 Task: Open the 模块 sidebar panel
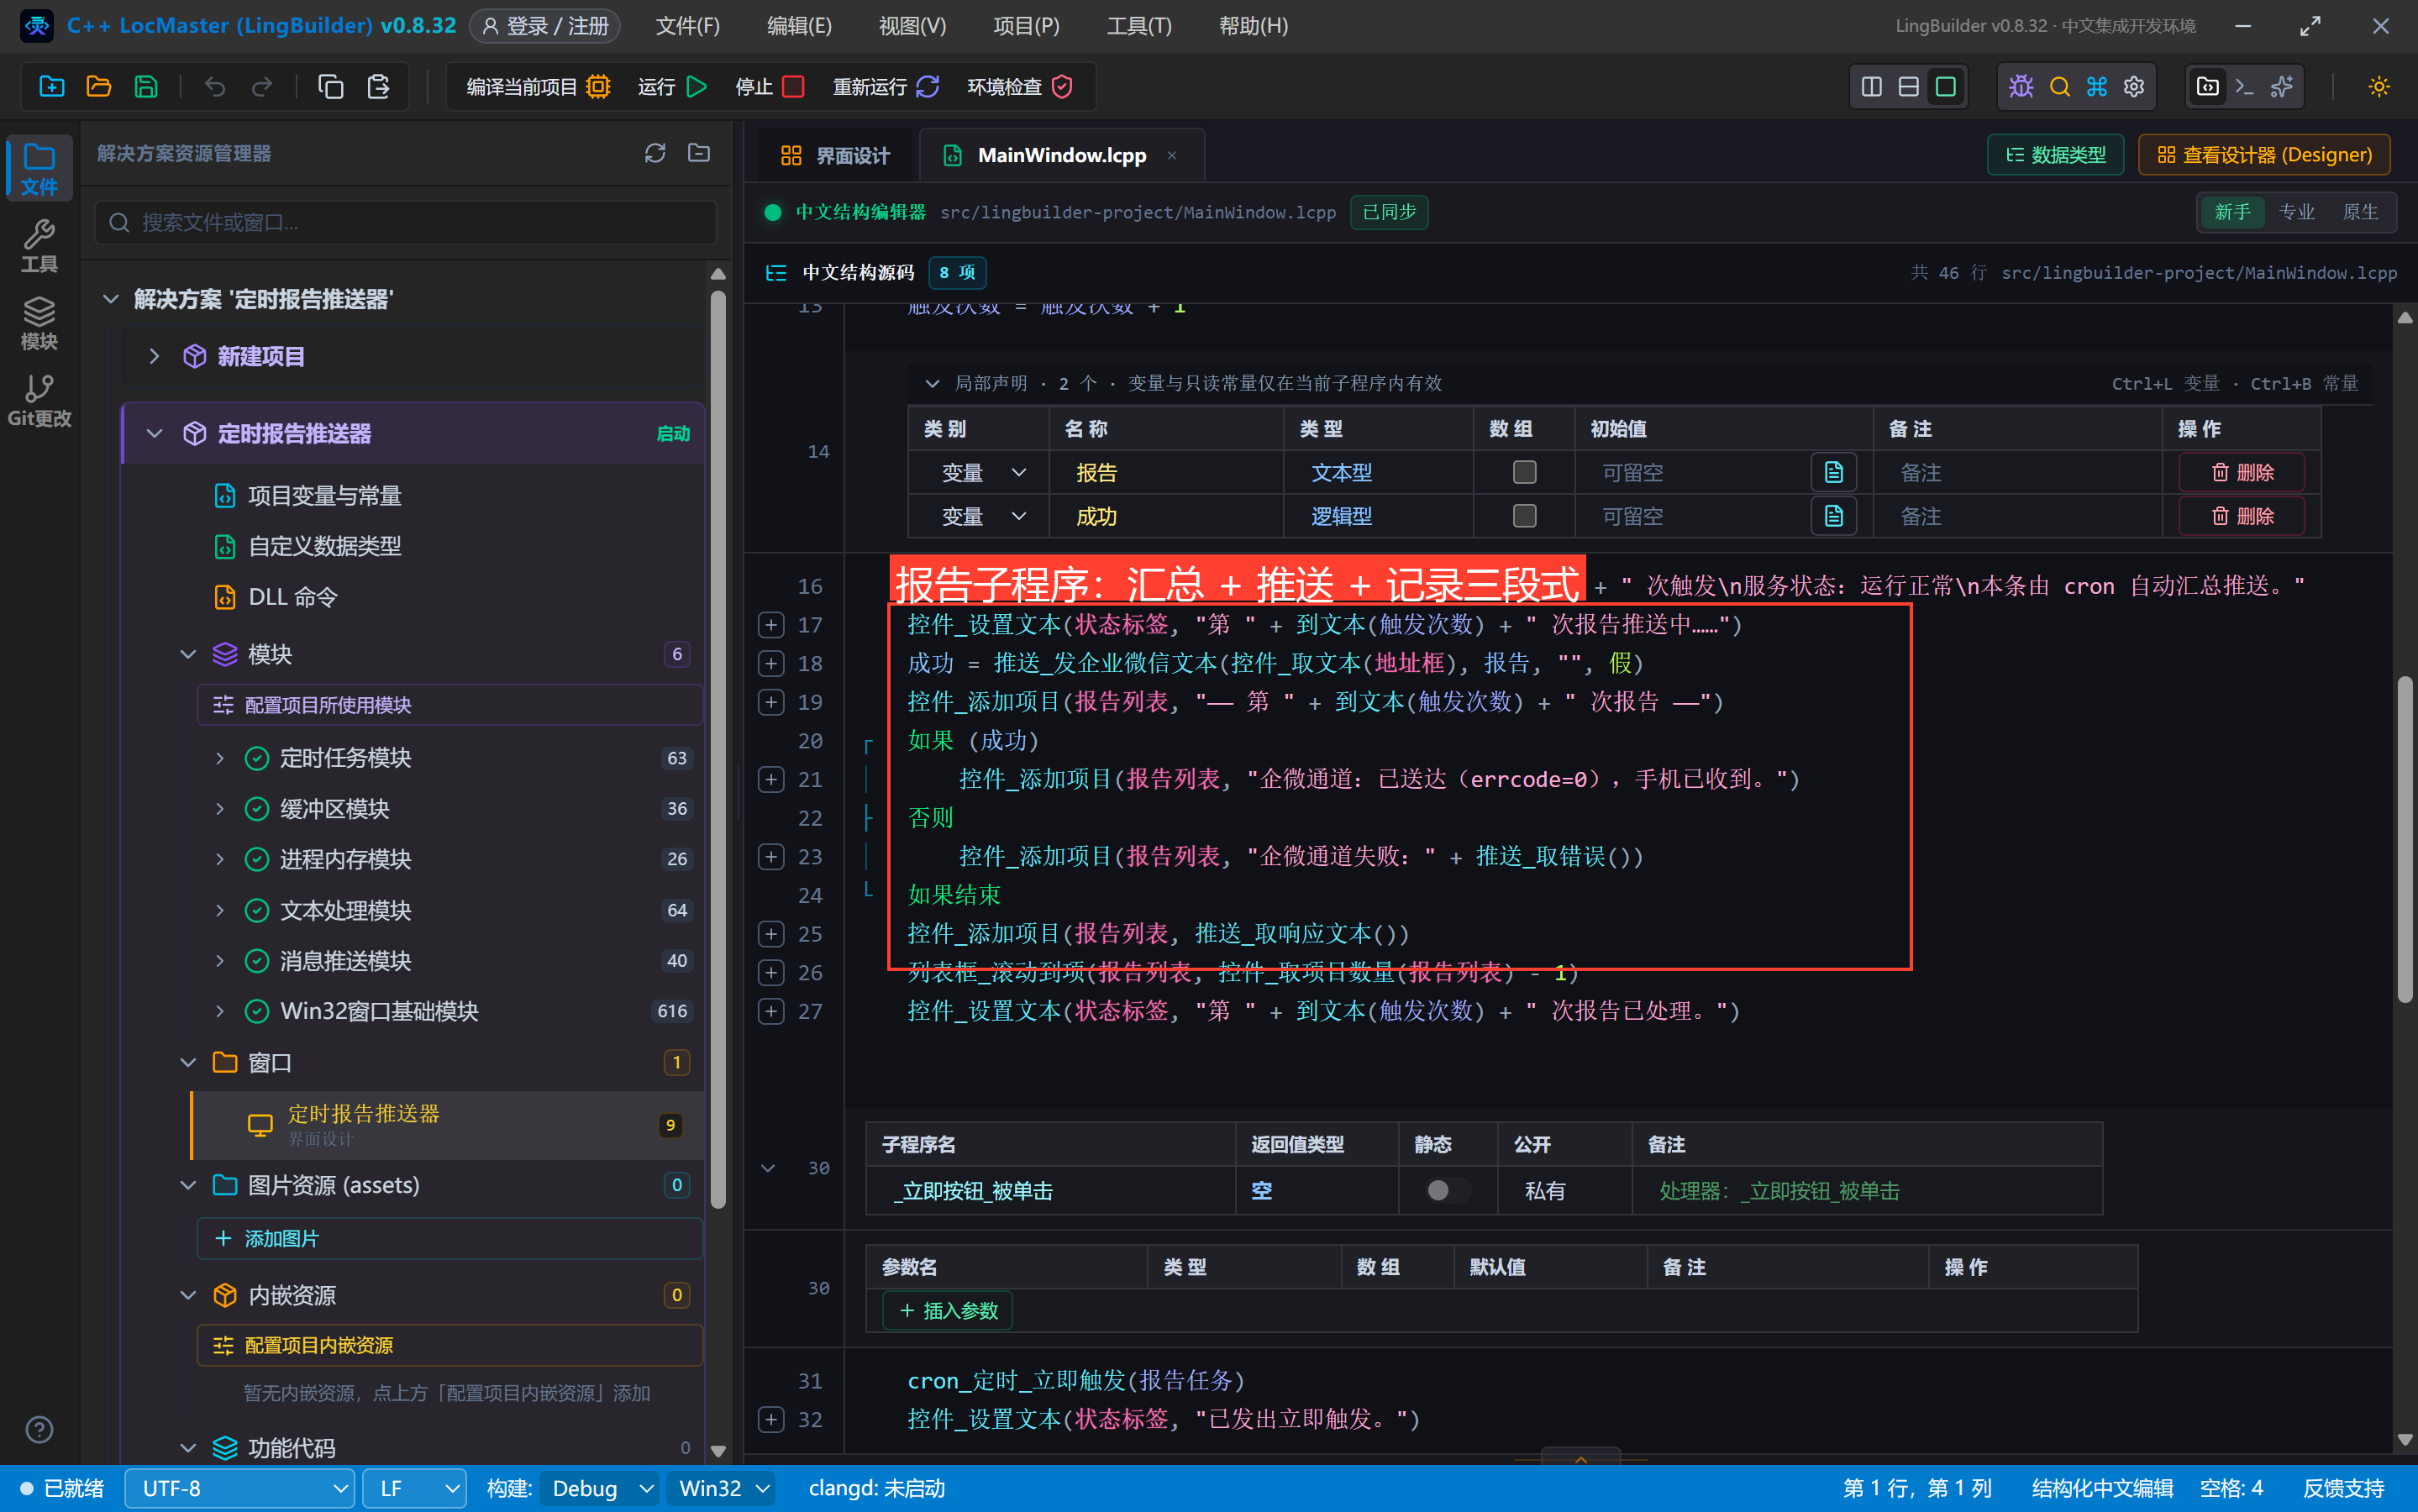click(39, 324)
